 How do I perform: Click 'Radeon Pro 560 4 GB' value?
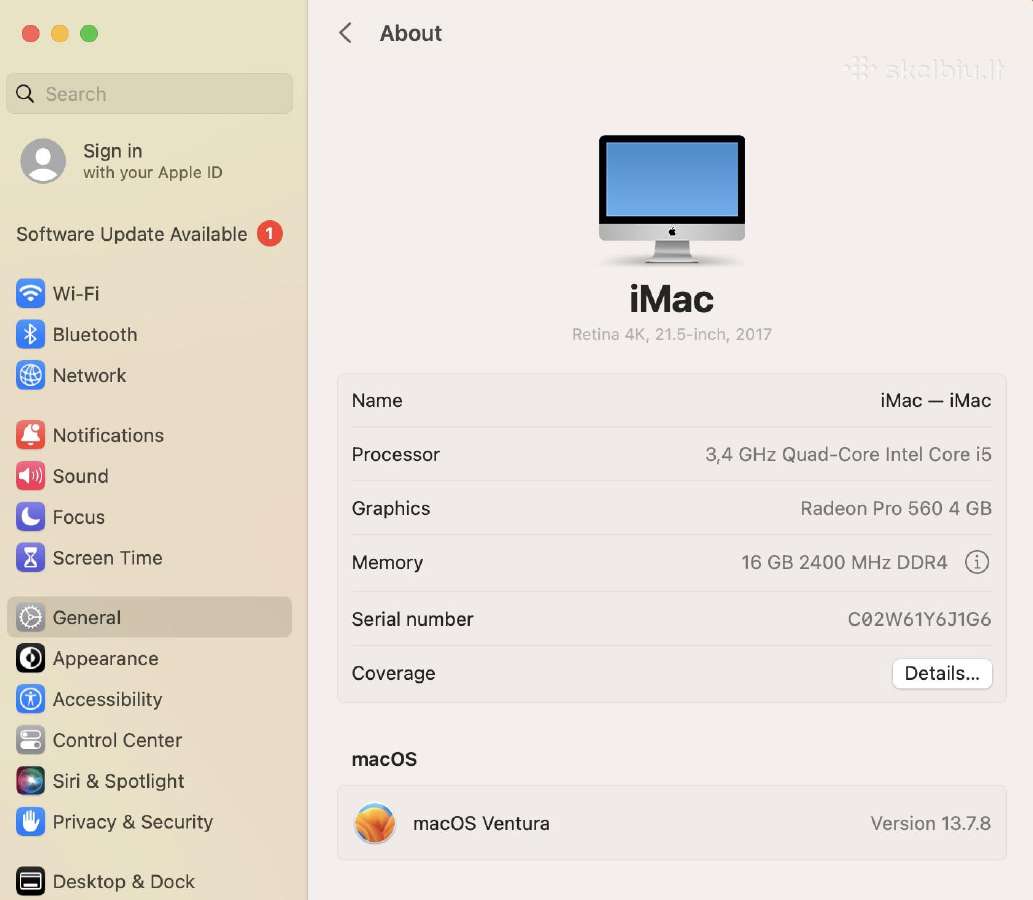(x=896, y=509)
